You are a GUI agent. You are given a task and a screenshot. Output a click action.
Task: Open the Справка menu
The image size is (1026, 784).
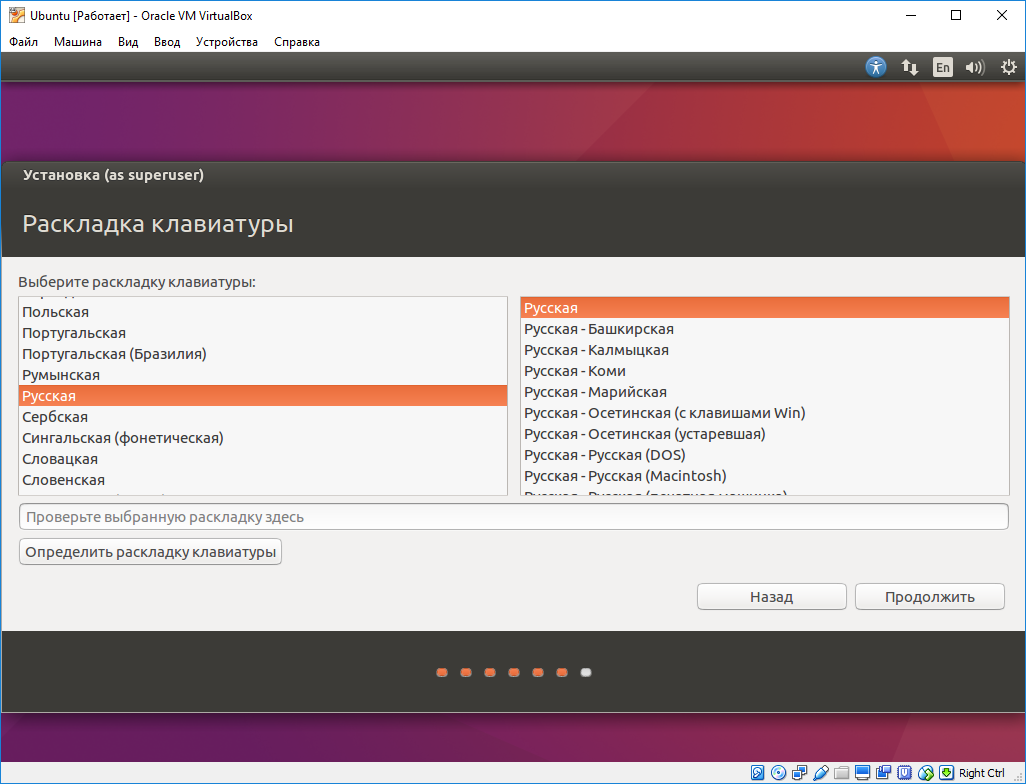pyautogui.click(x=297, y=42)
